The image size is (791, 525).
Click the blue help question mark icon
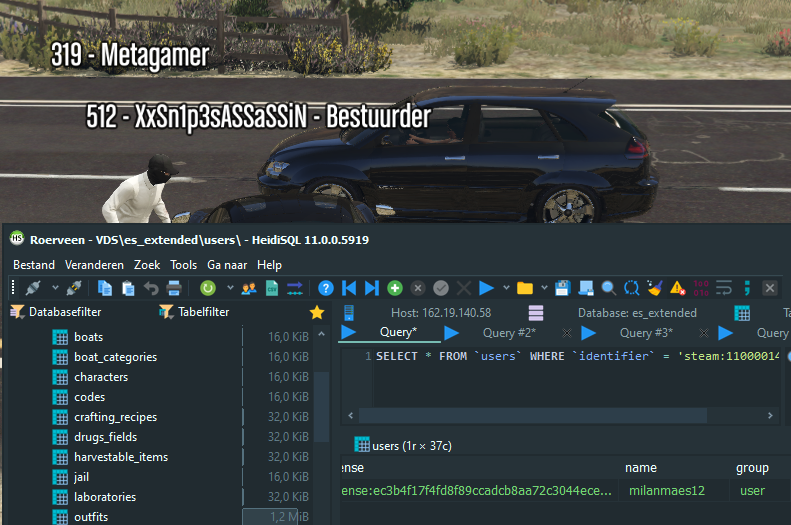(x=326, y=288)
